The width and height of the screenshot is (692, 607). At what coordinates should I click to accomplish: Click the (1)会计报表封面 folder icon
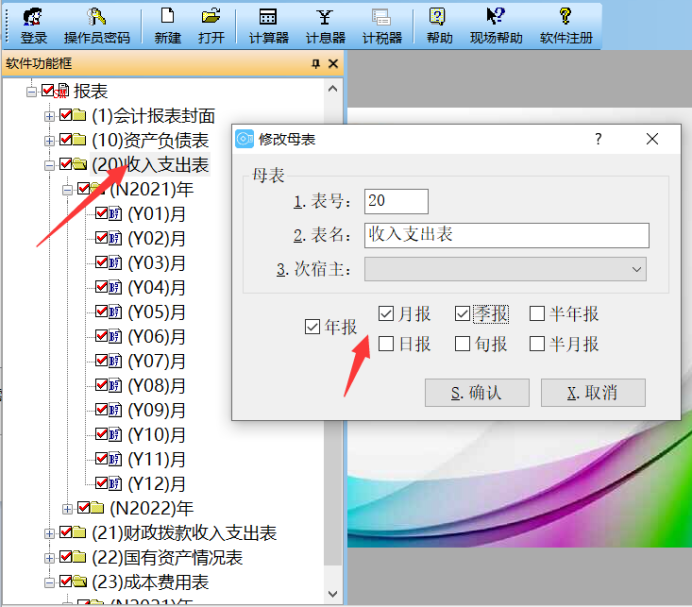click(x=79, y=115)
